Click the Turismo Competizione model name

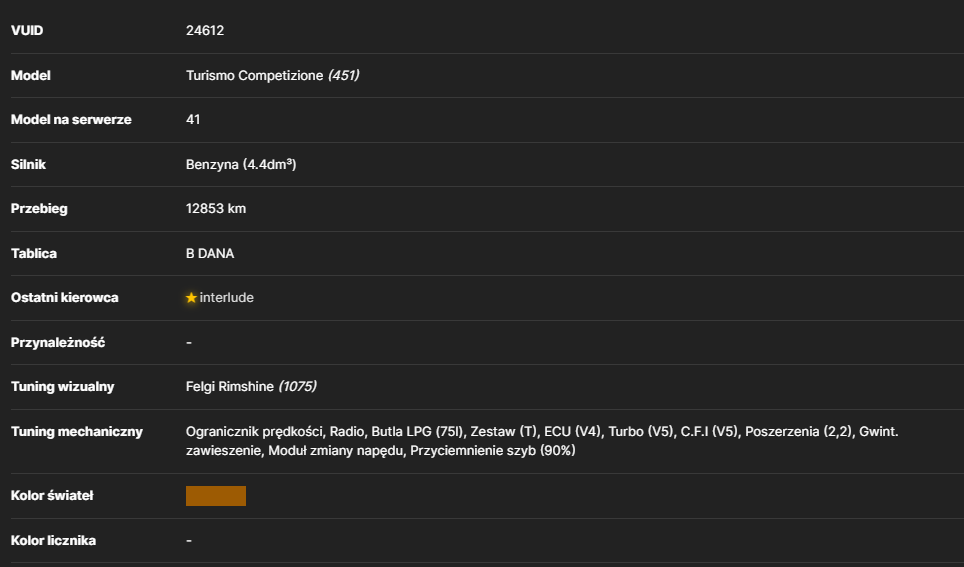(255, 76)
